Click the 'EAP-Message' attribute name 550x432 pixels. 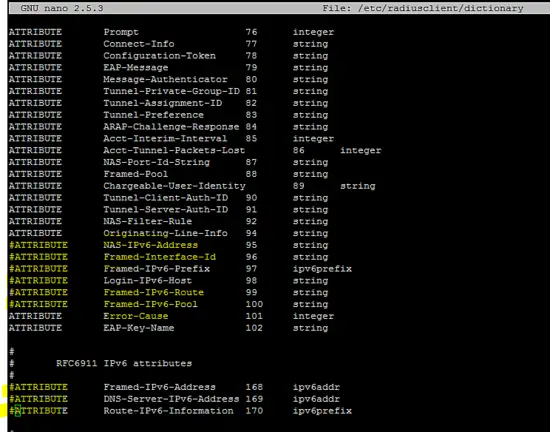(x=136, y=68)
